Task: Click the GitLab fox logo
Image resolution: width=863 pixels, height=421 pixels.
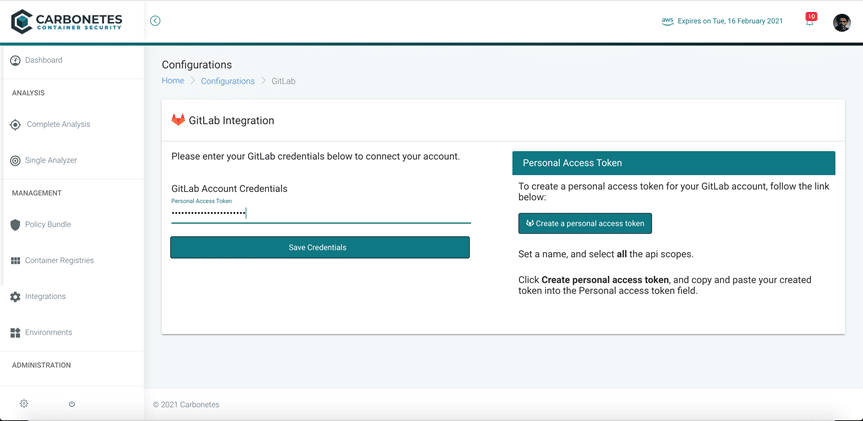Action: tap(178, 120)
